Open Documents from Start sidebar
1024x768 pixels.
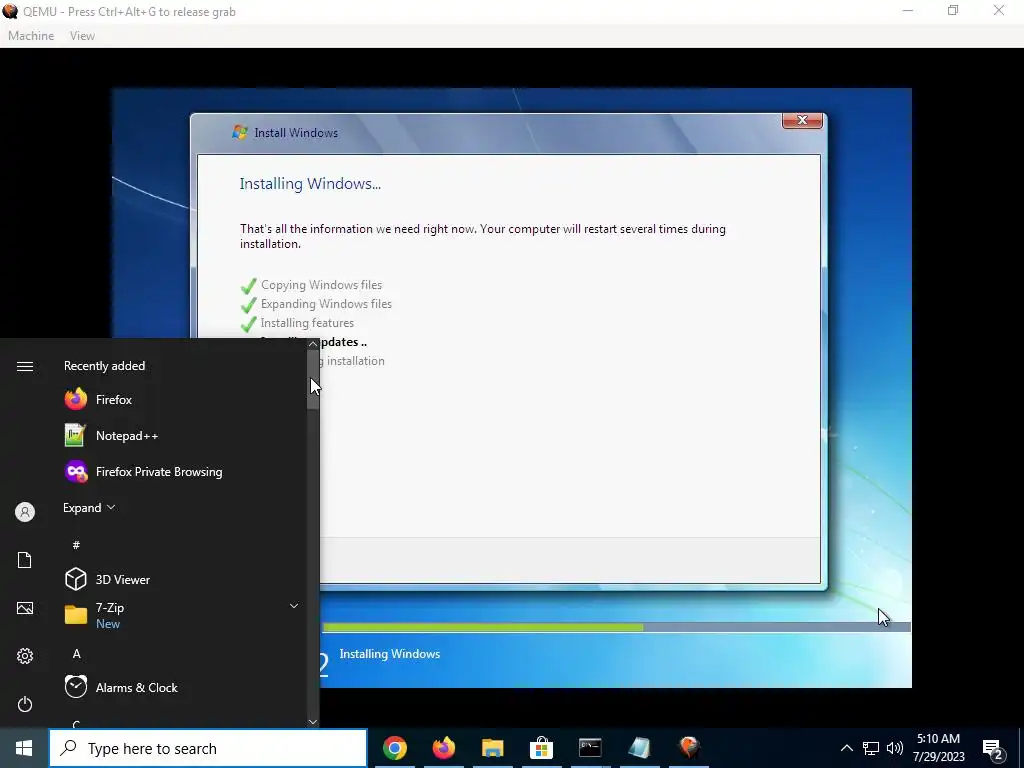pos(25,560)
